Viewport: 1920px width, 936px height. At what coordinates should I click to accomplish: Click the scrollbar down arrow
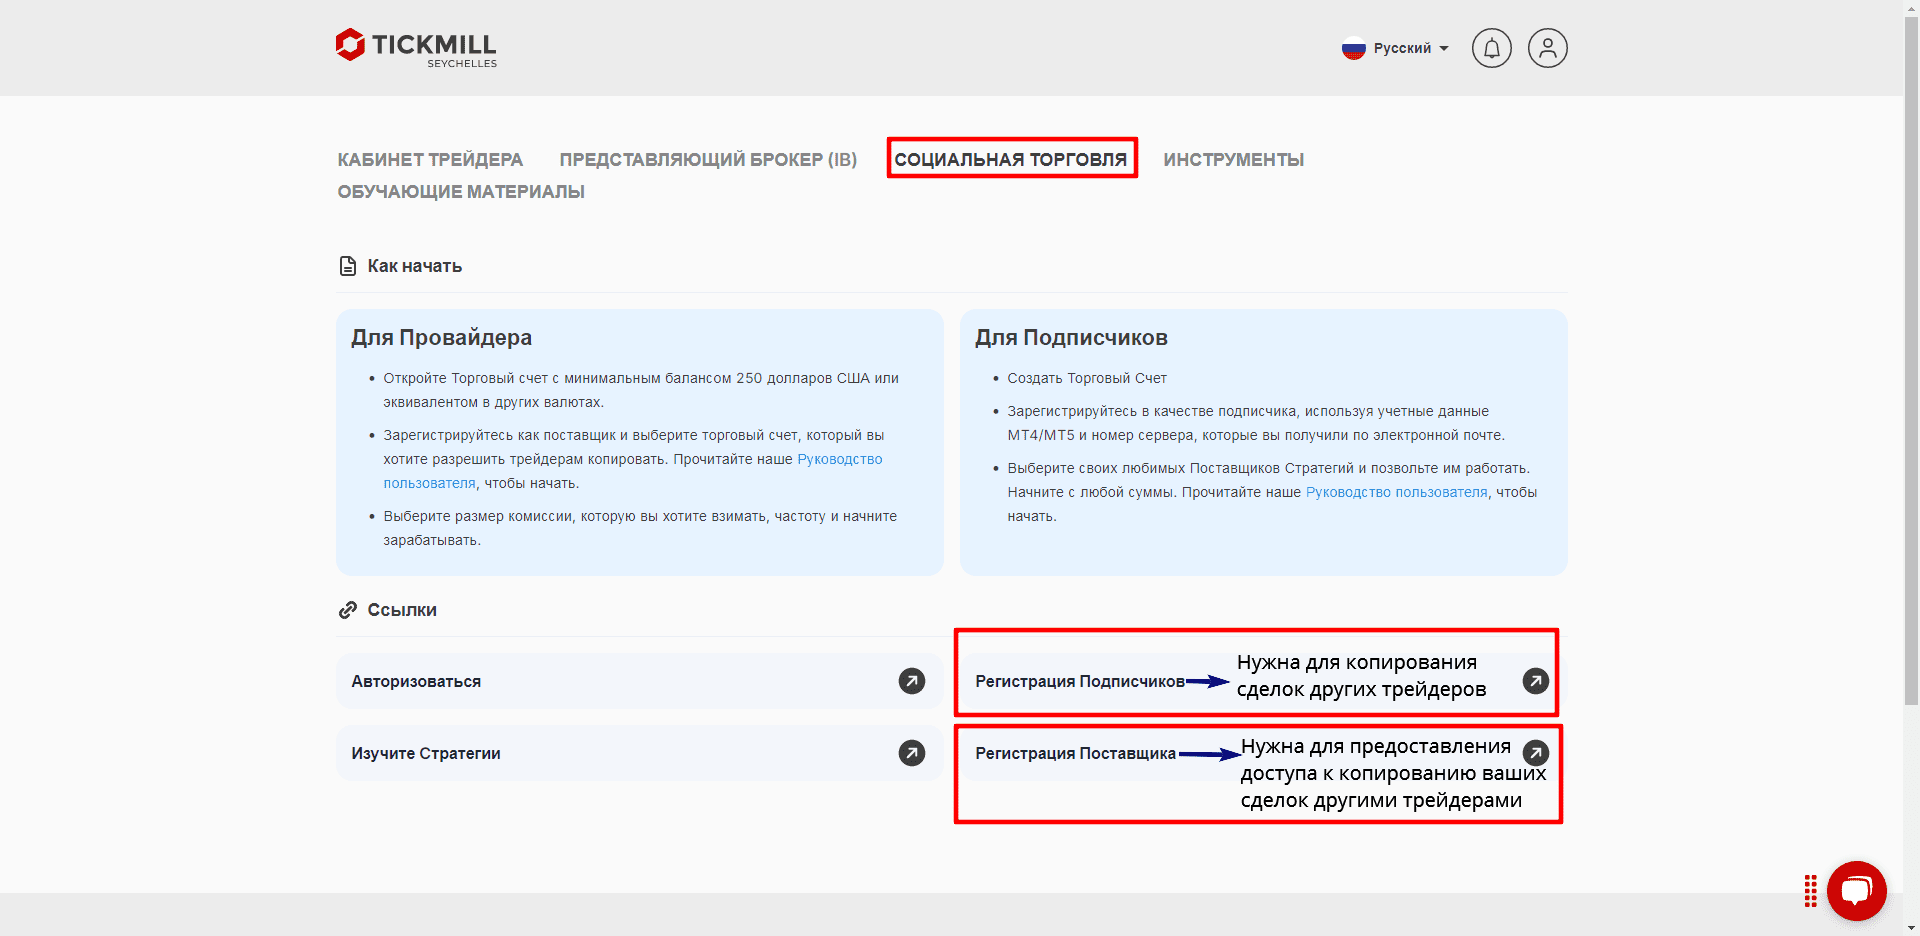click(x=1911, y=928)
